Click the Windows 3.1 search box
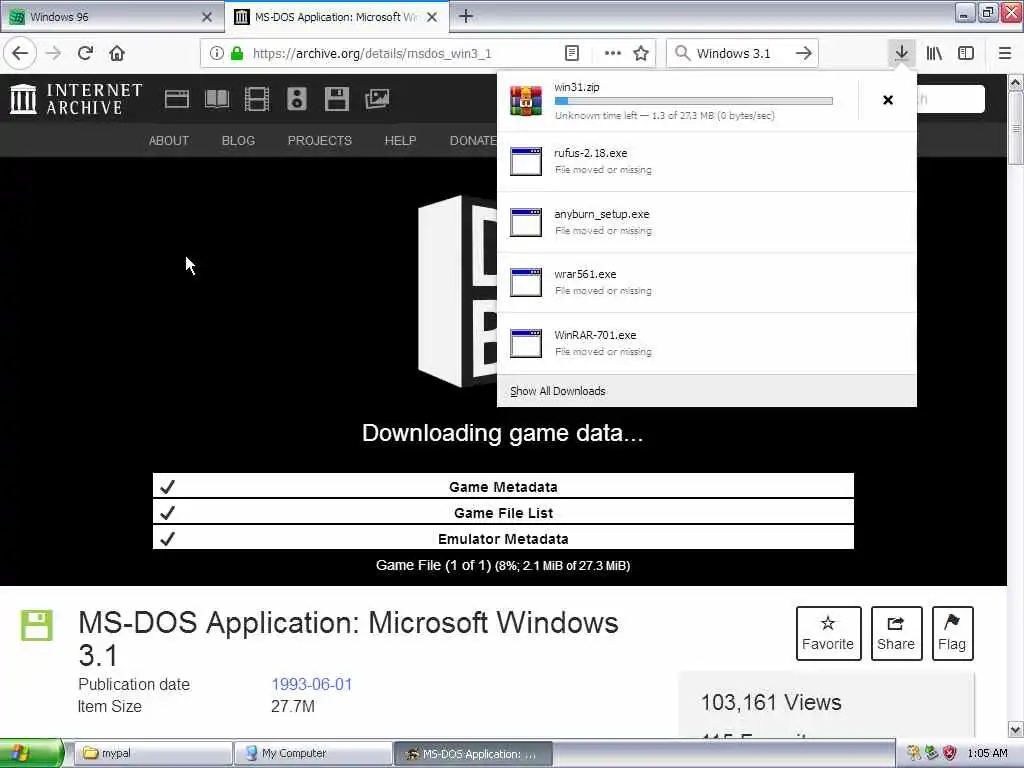Image resolution: width=1024 pixels, height=768 pixels. 741,53
